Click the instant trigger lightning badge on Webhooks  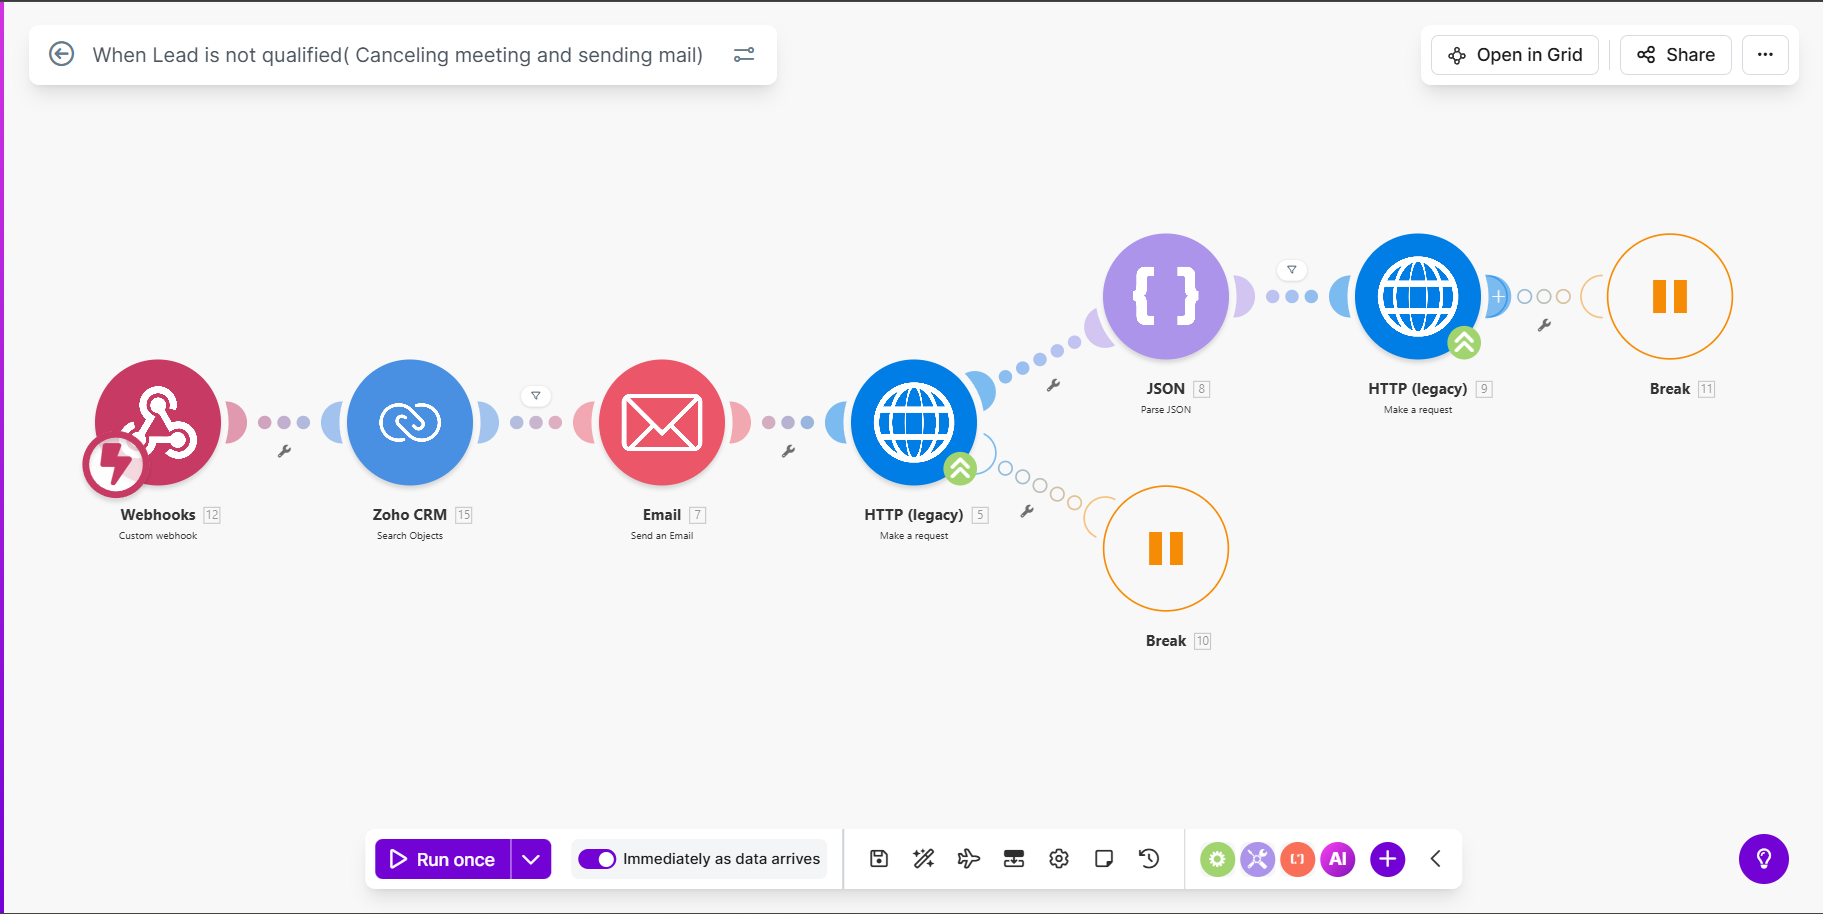pyautogui.click(x=115, y=465)
